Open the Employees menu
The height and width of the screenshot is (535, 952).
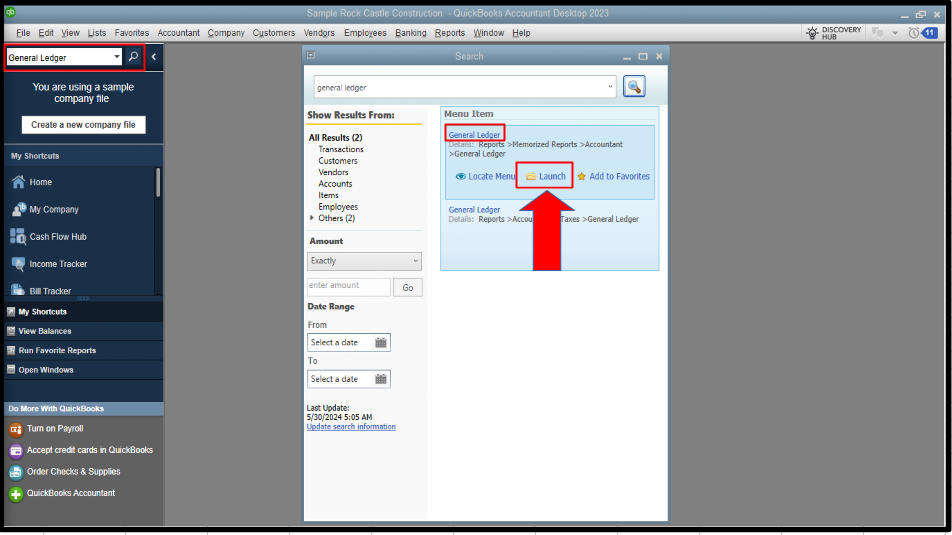(365, 33)
